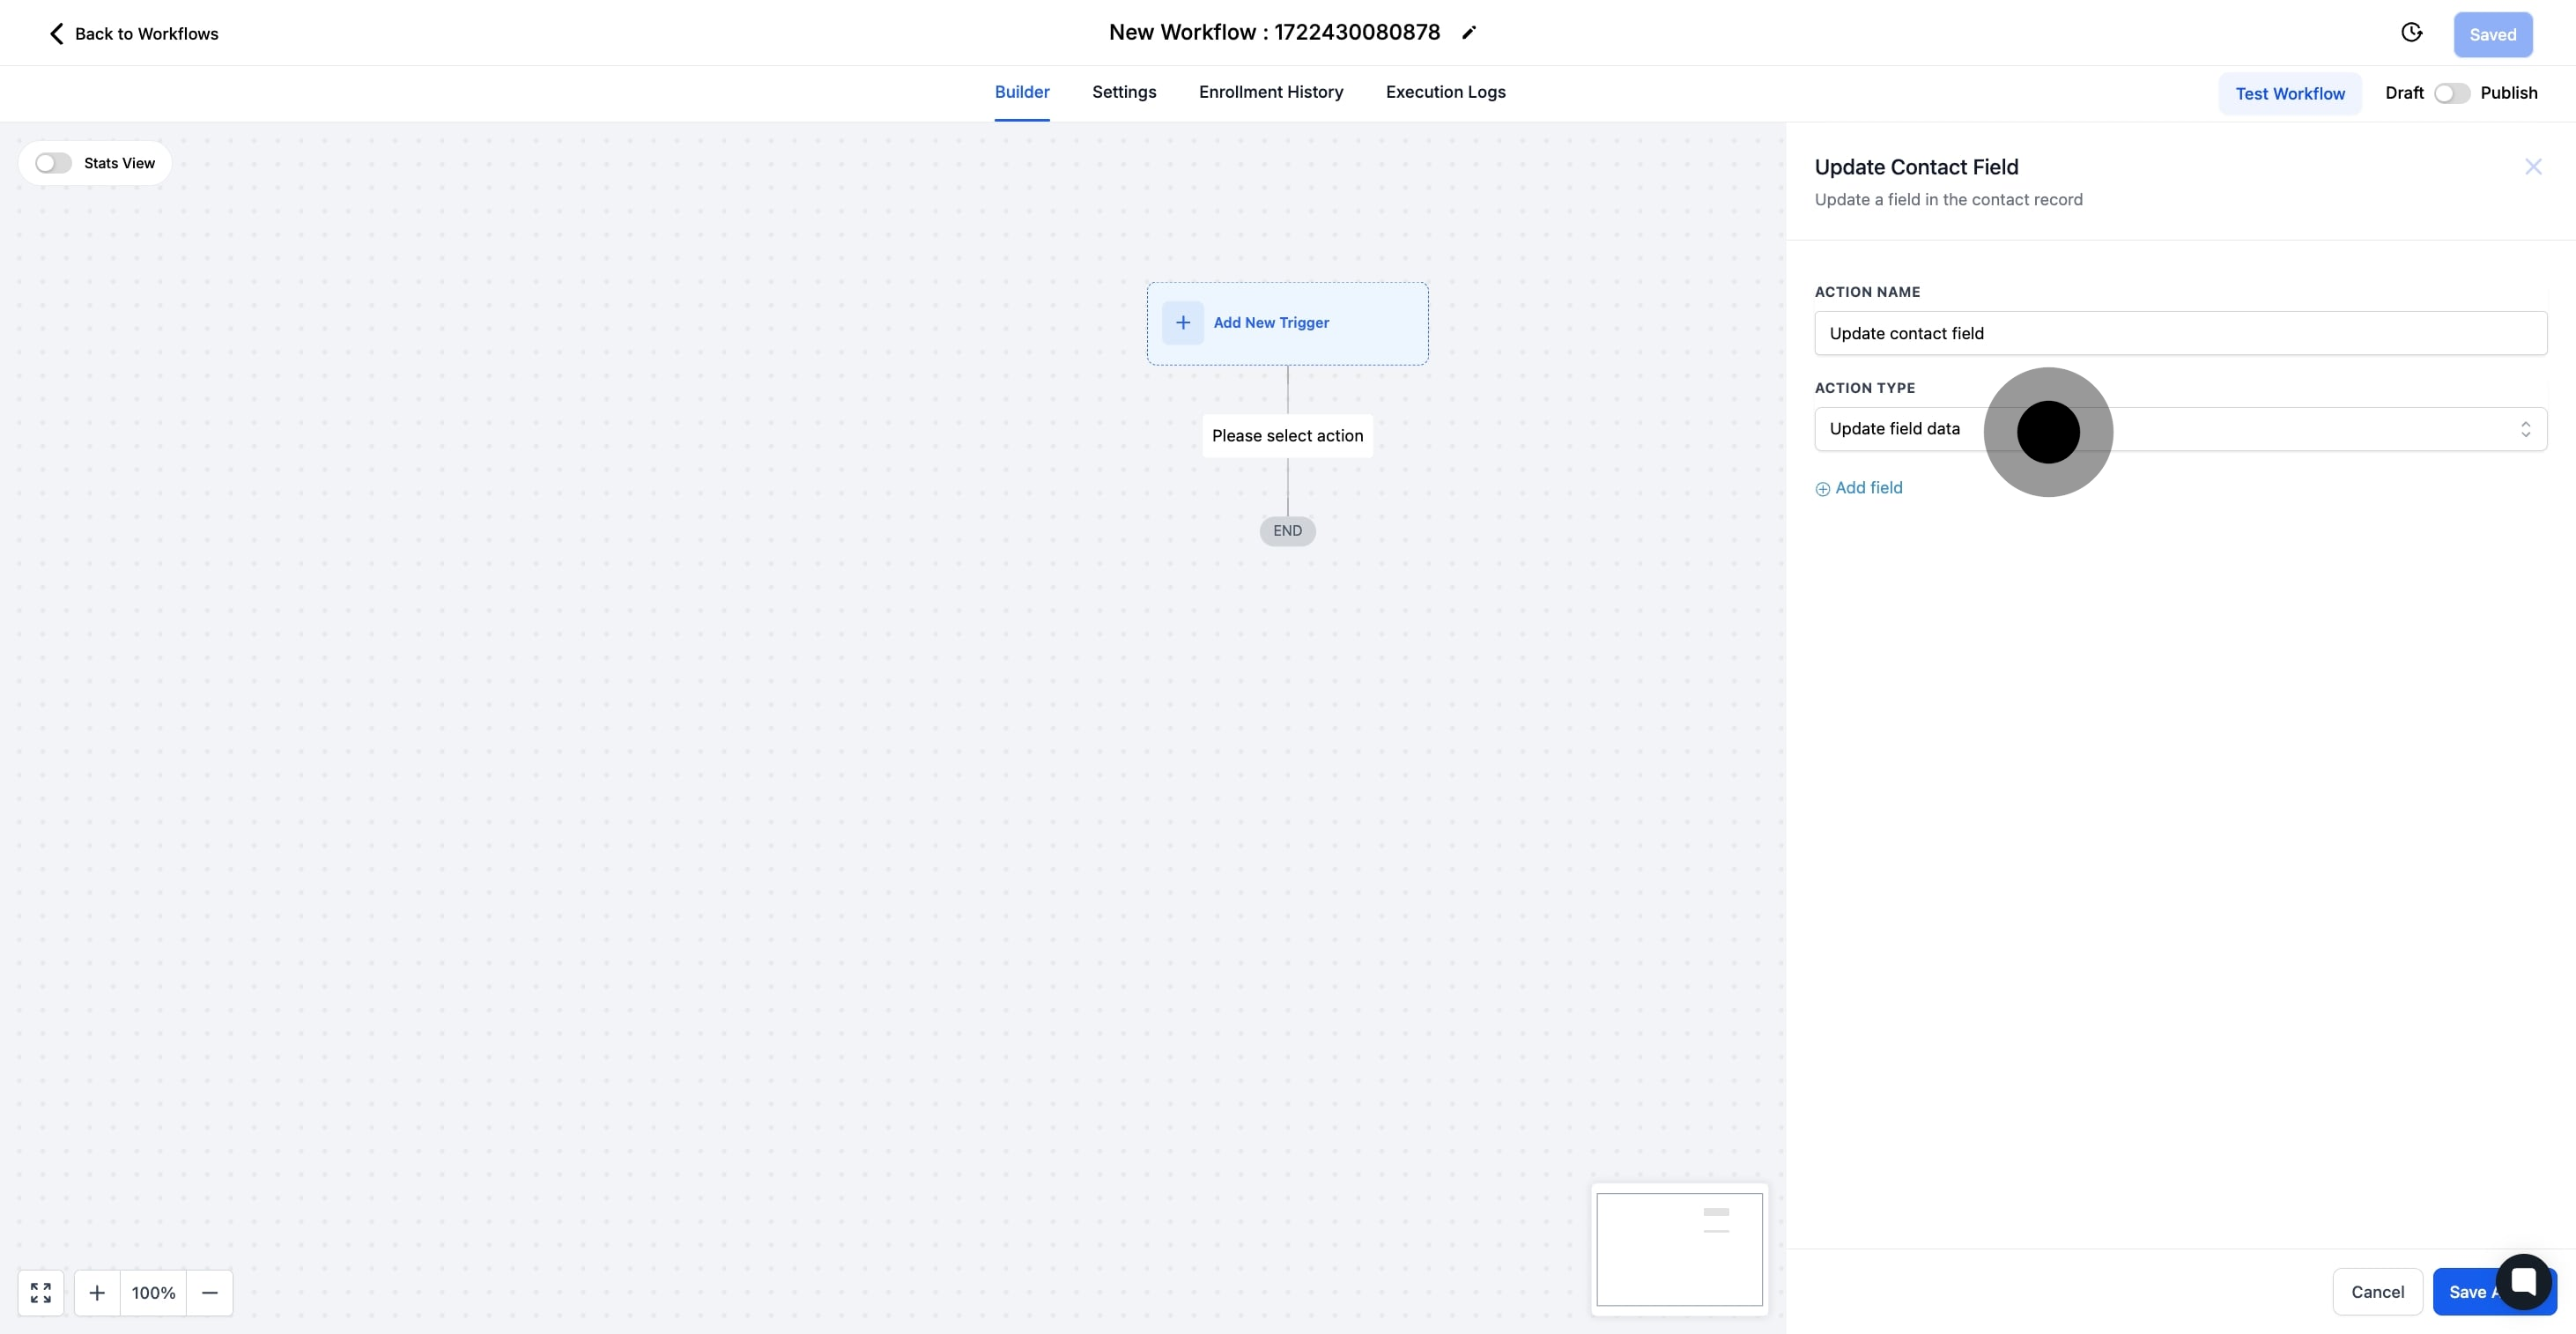Click Add New Trigger on the canvas

pyautogui.click(x=1287, y=322)
